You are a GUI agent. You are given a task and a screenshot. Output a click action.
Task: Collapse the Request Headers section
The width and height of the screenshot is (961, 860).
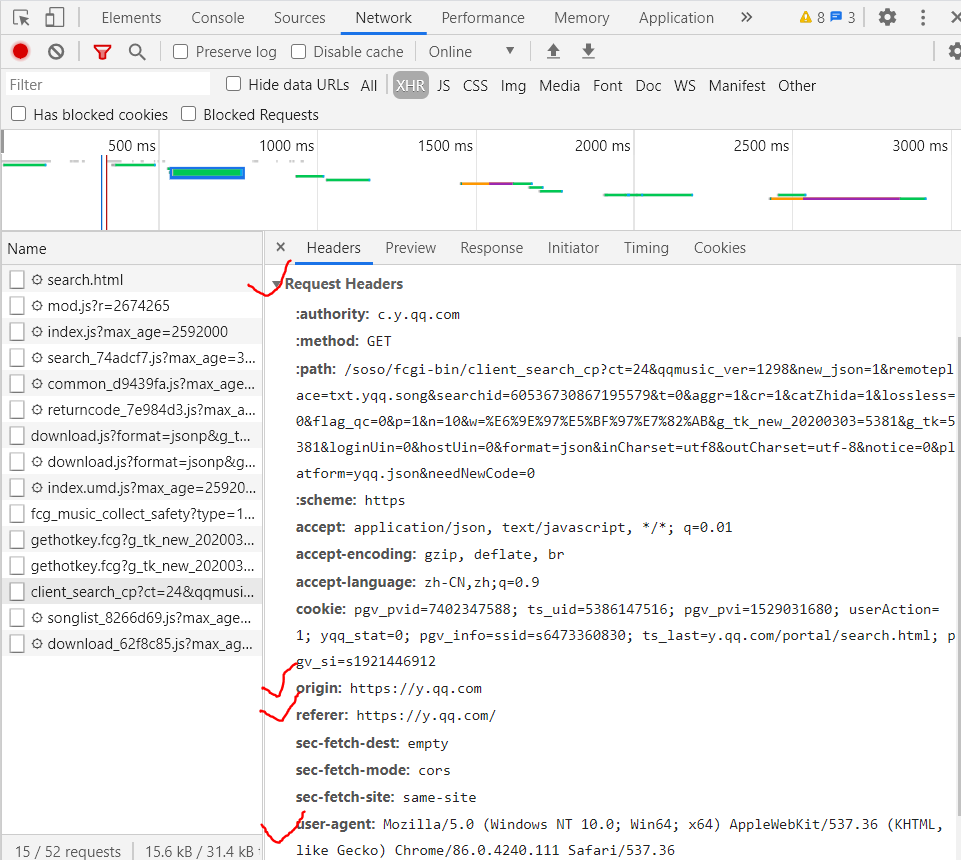coord(277,284)
